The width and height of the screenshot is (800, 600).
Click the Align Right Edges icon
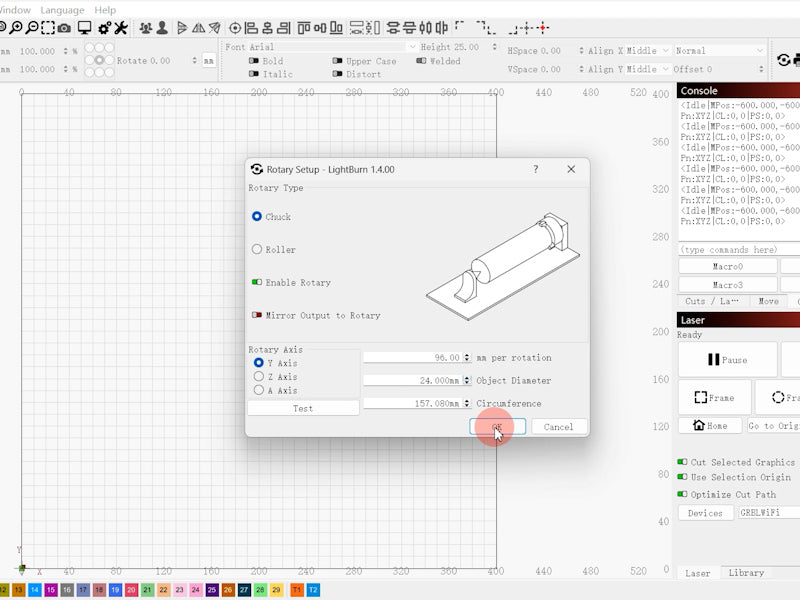pyautogui.click(x=284, y=28)
